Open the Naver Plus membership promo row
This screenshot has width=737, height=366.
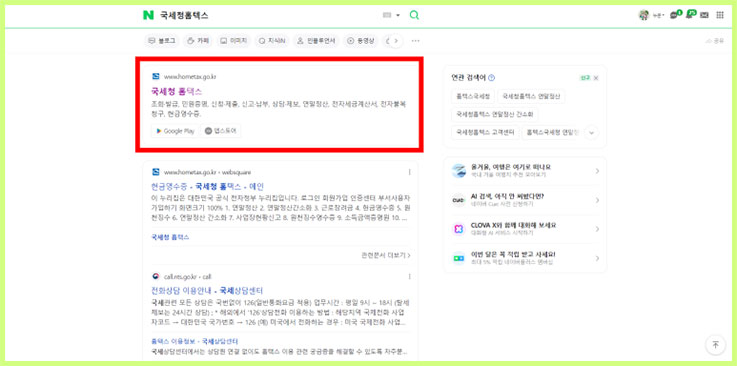525,258
